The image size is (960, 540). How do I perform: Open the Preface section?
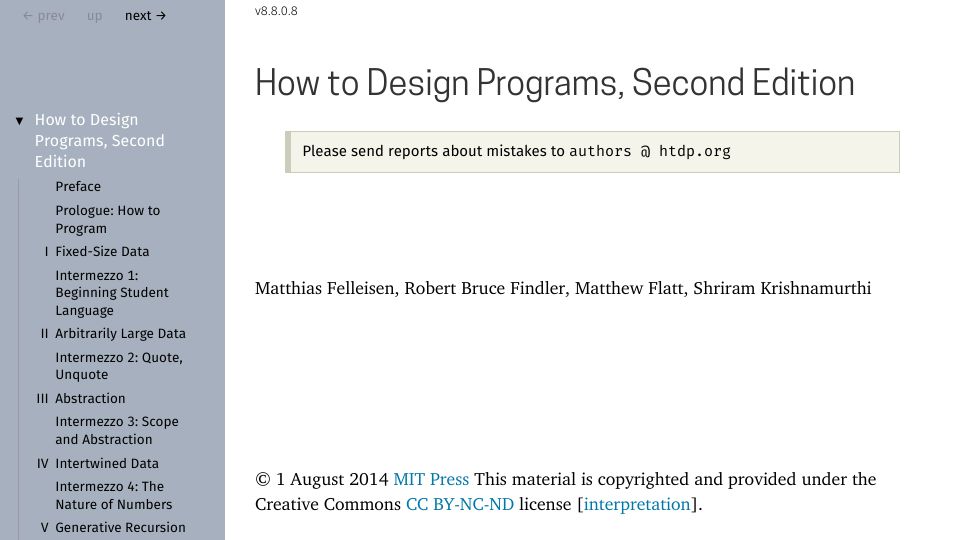78,186
